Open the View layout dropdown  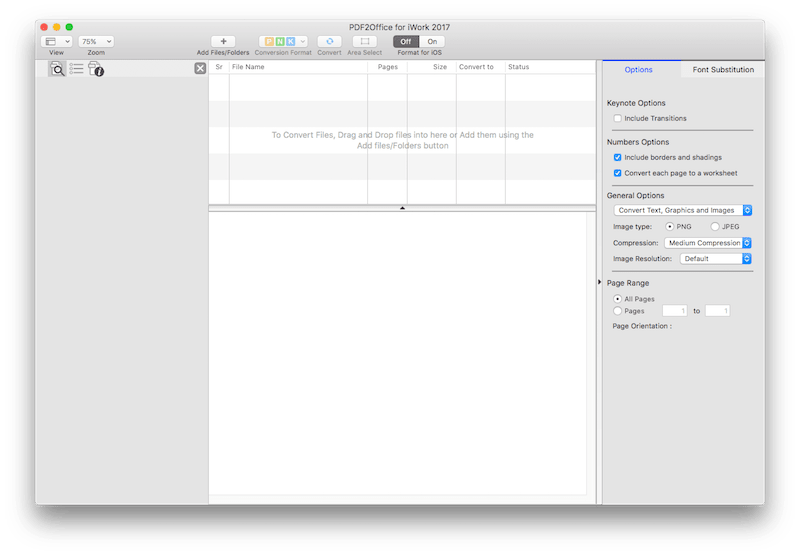(x=56, y=41)
